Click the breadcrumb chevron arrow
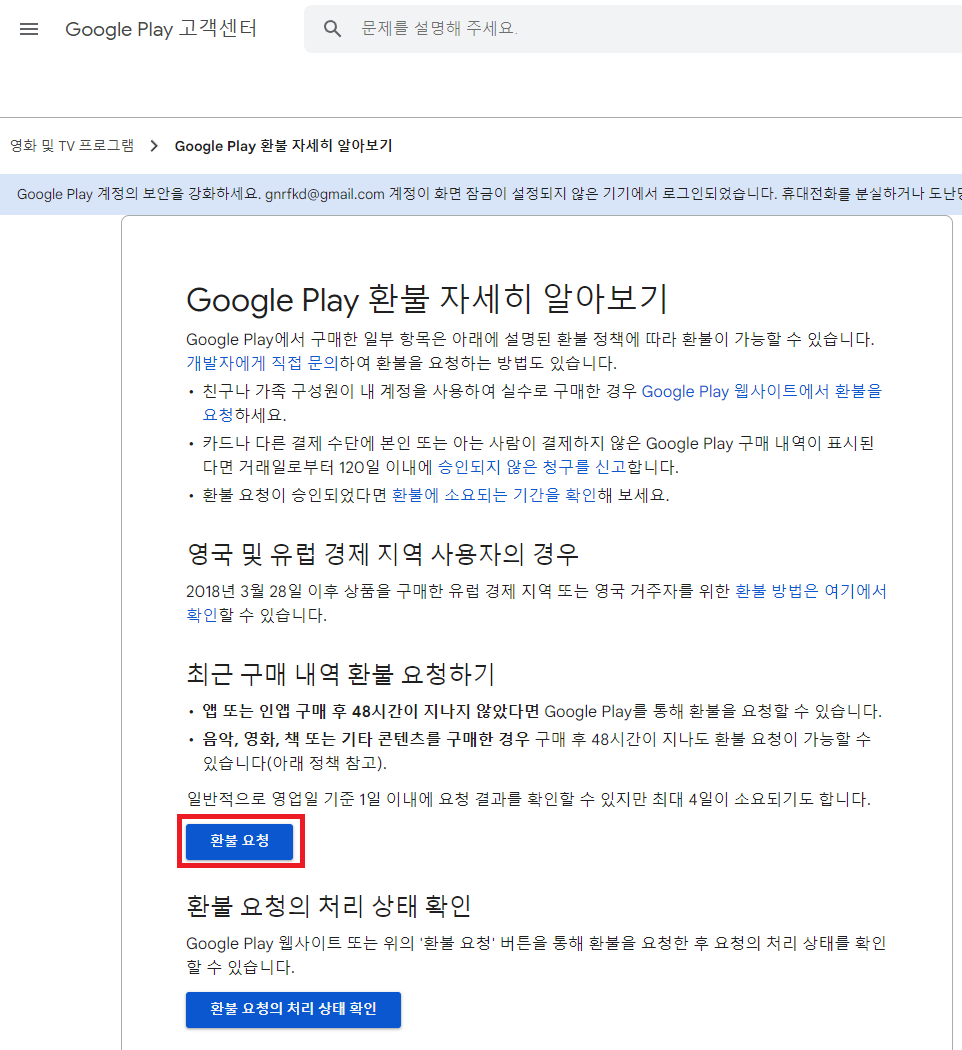This screenshot has width=962, height=1050. [154, 145]
